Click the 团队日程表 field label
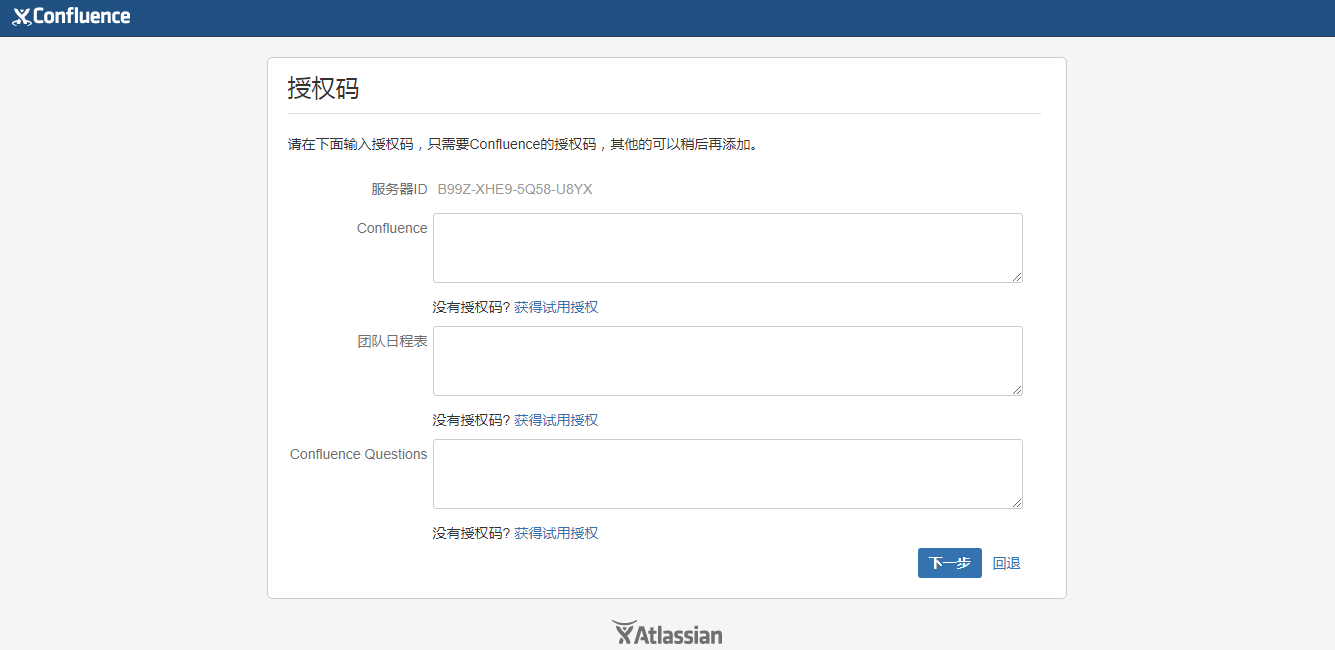 pyautogui.click(x=392, y=341)
